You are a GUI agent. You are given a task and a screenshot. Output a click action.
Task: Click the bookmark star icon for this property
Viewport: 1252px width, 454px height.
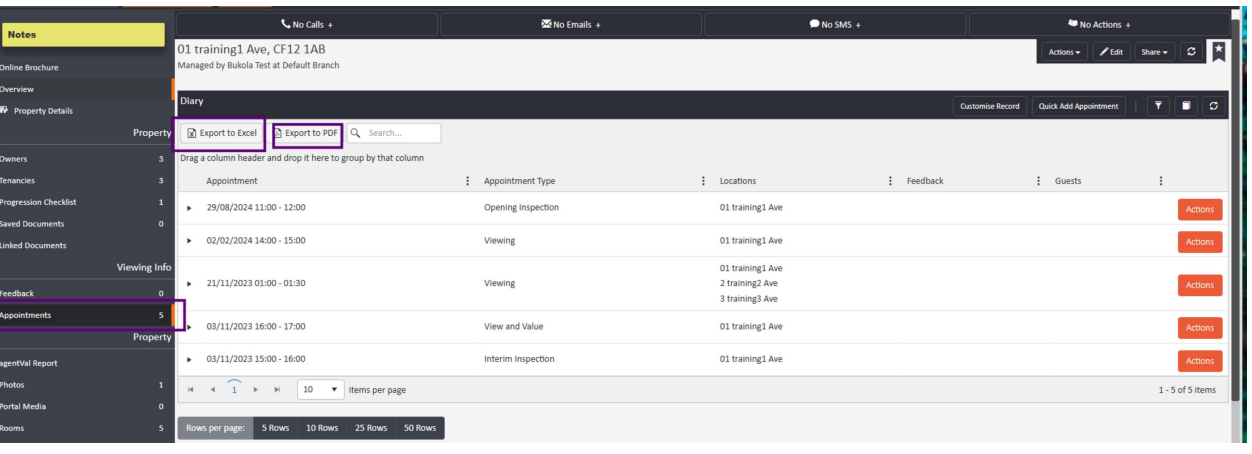1217,52
